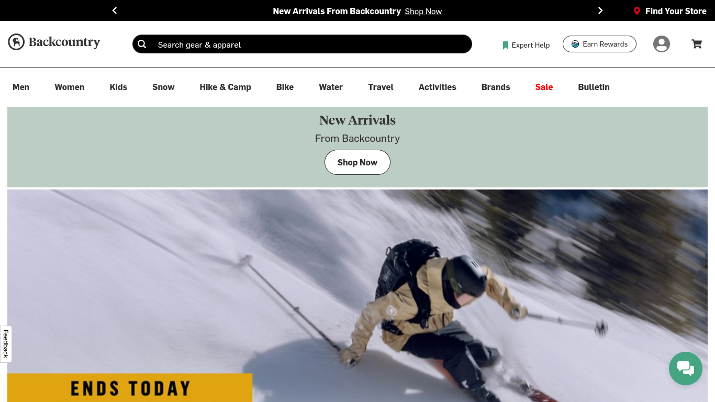Show previous promo banner with left chevron
715x402 pixels.
114,10
